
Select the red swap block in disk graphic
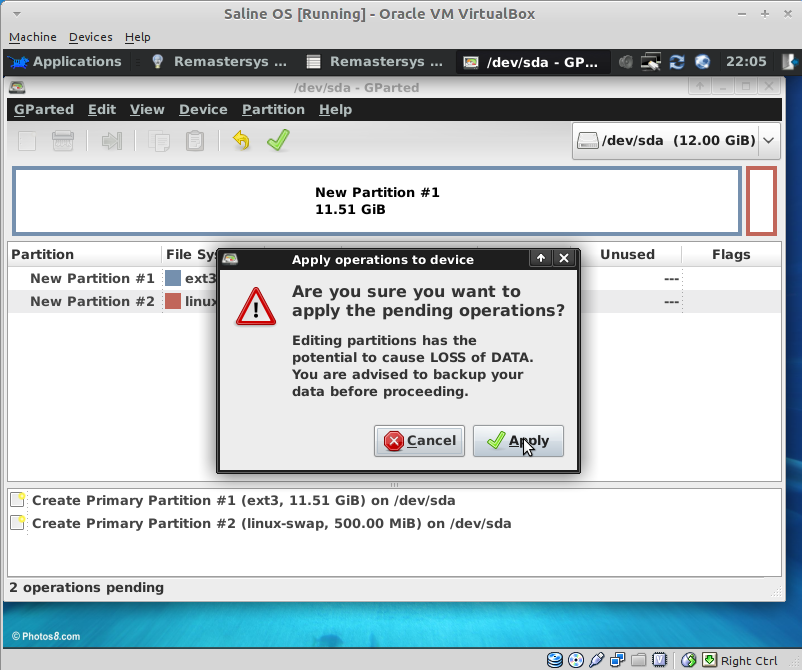(x=761, y=201)
